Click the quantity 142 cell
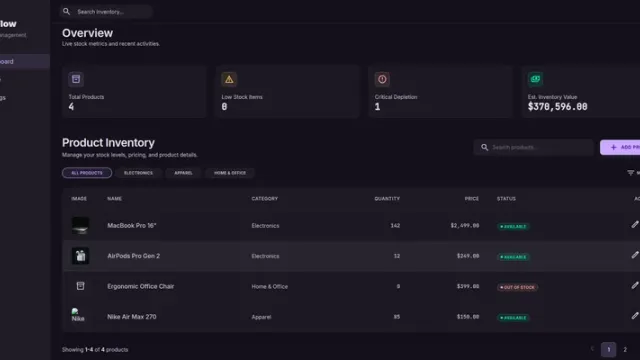640x360 pixels. click(395, 225)
